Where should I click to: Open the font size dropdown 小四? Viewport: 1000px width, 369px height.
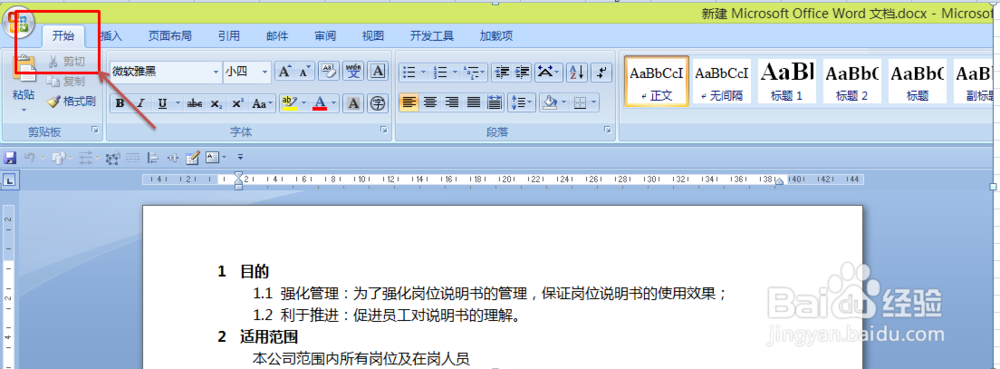[265, 72]
